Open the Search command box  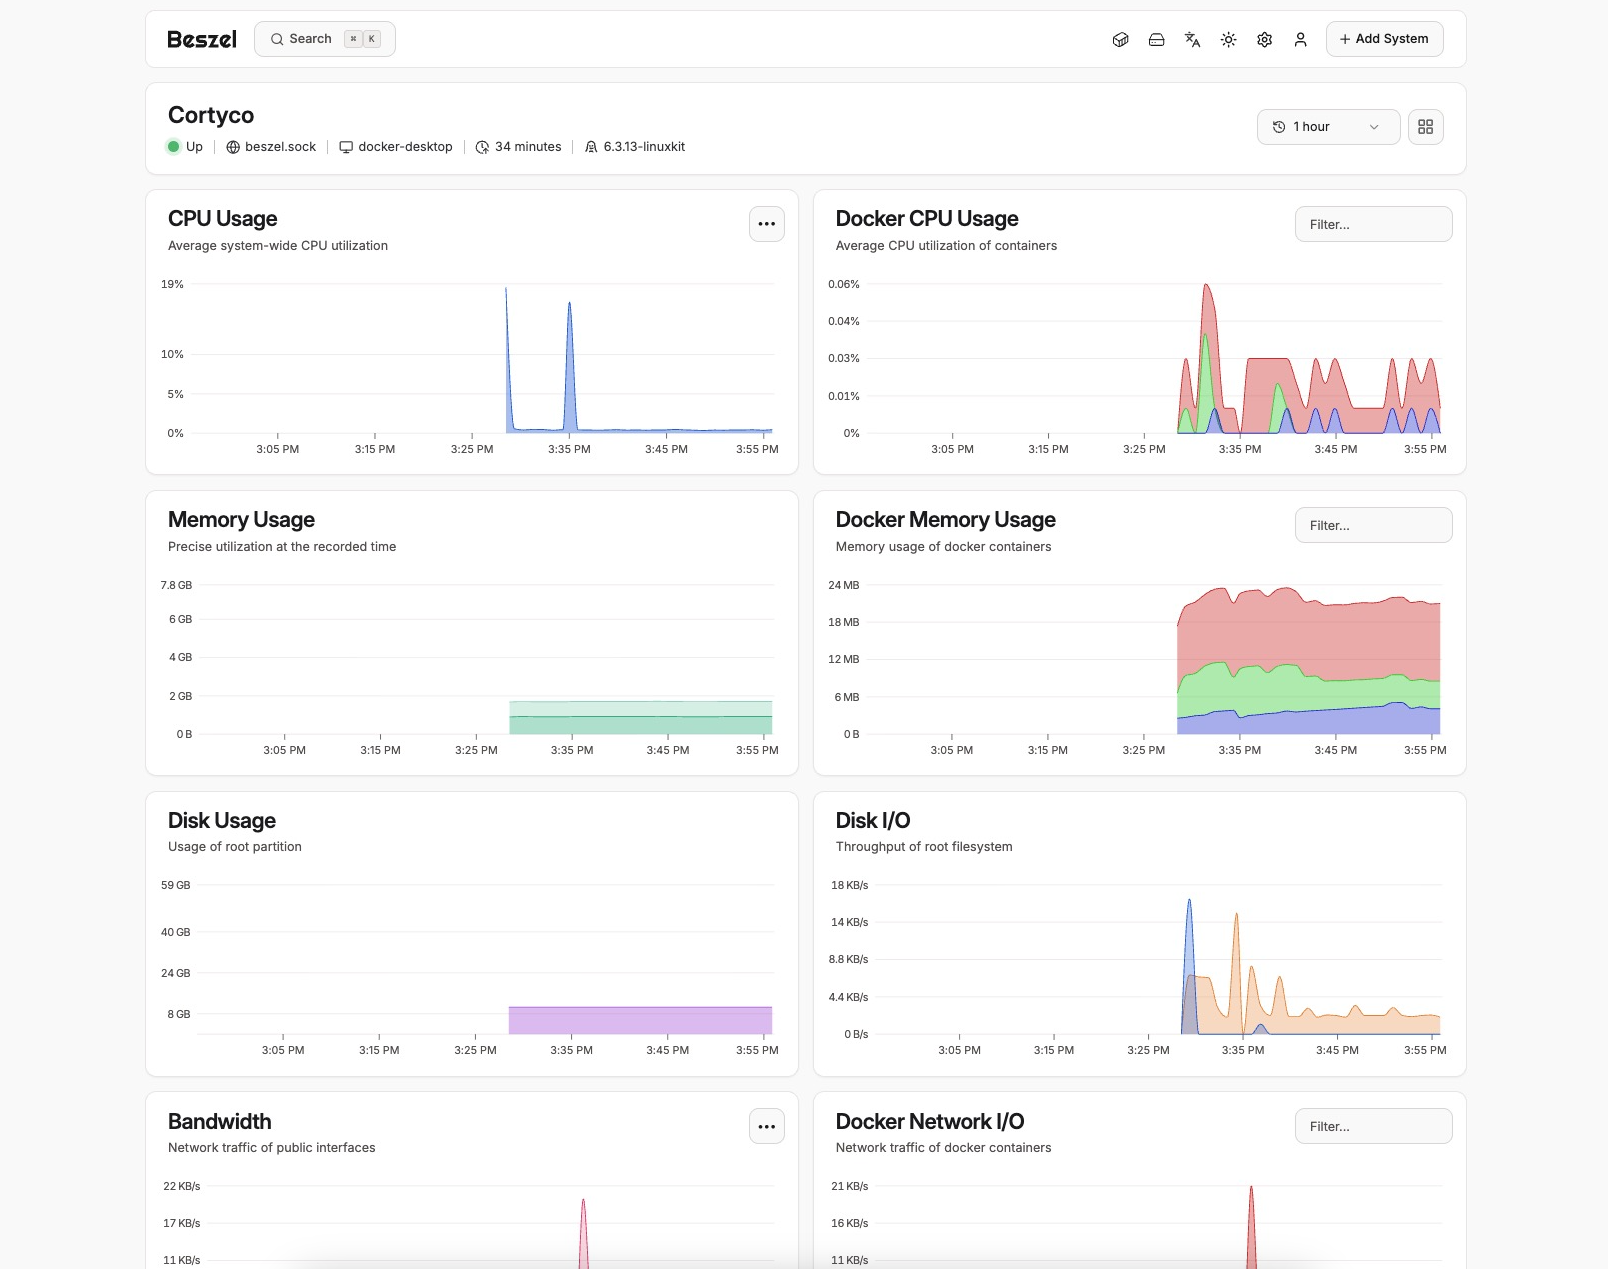pyautogui.click(x=325, y=39)
